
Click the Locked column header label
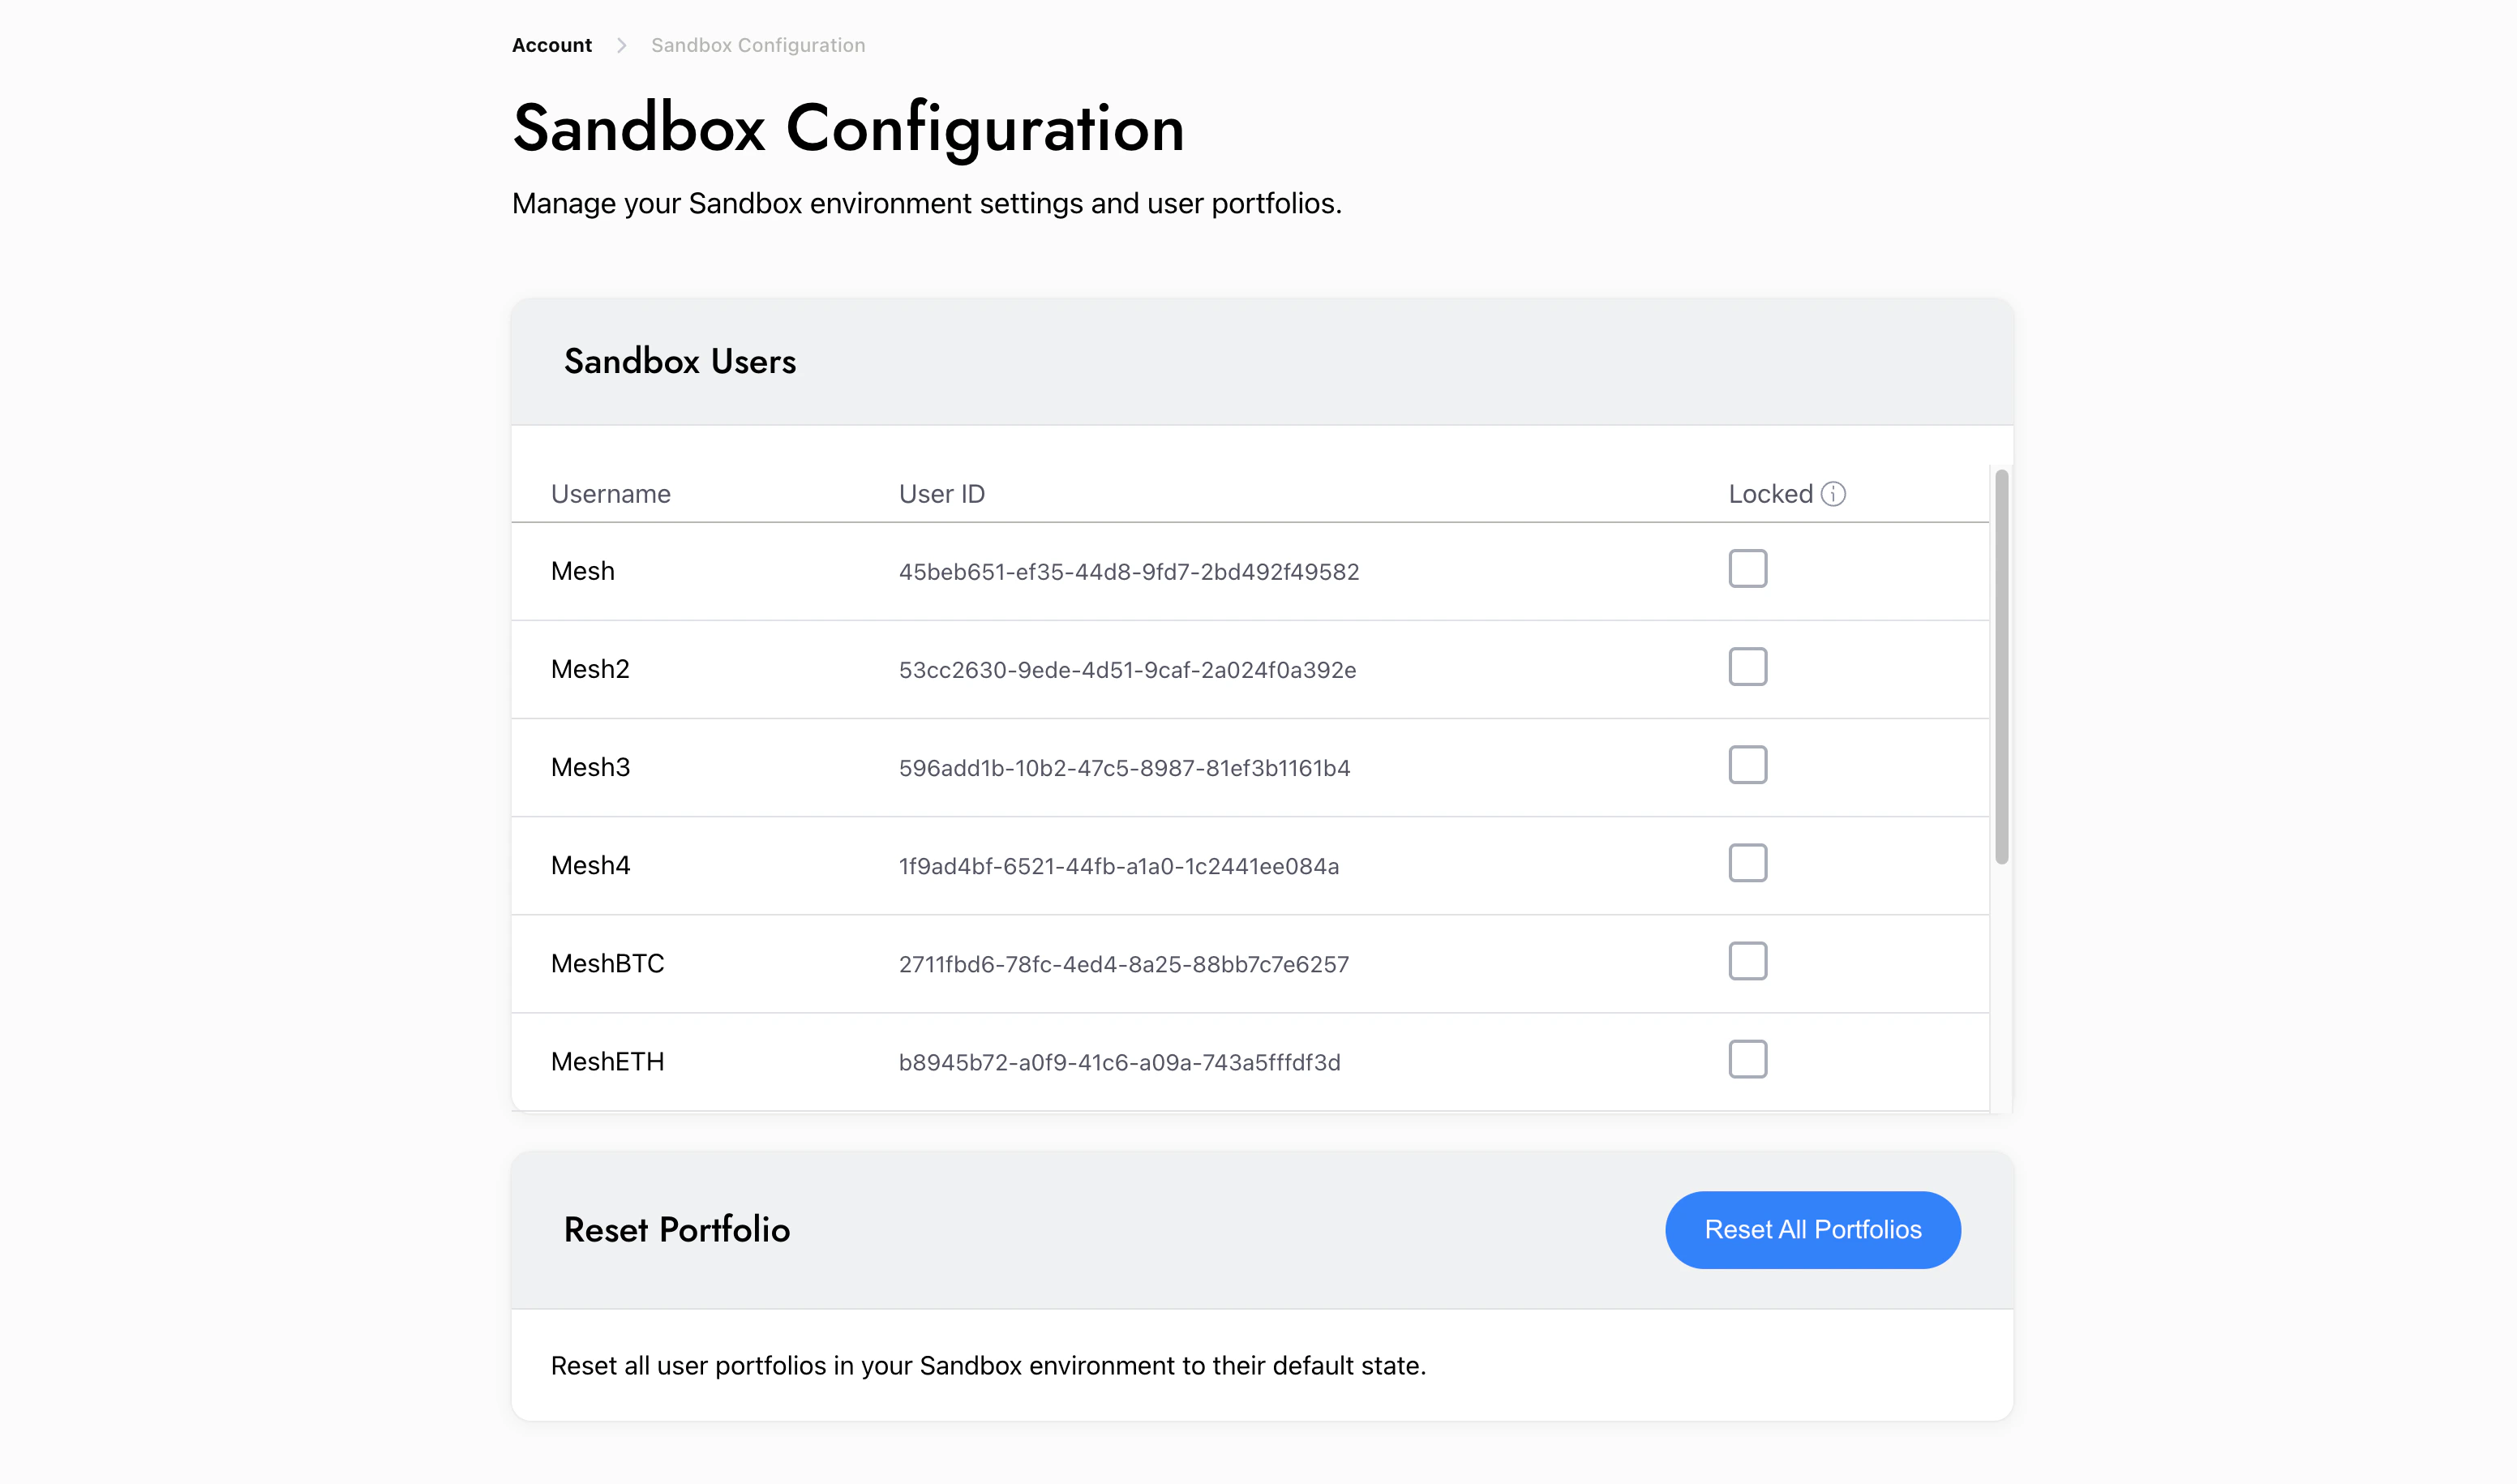(1769, 494)
